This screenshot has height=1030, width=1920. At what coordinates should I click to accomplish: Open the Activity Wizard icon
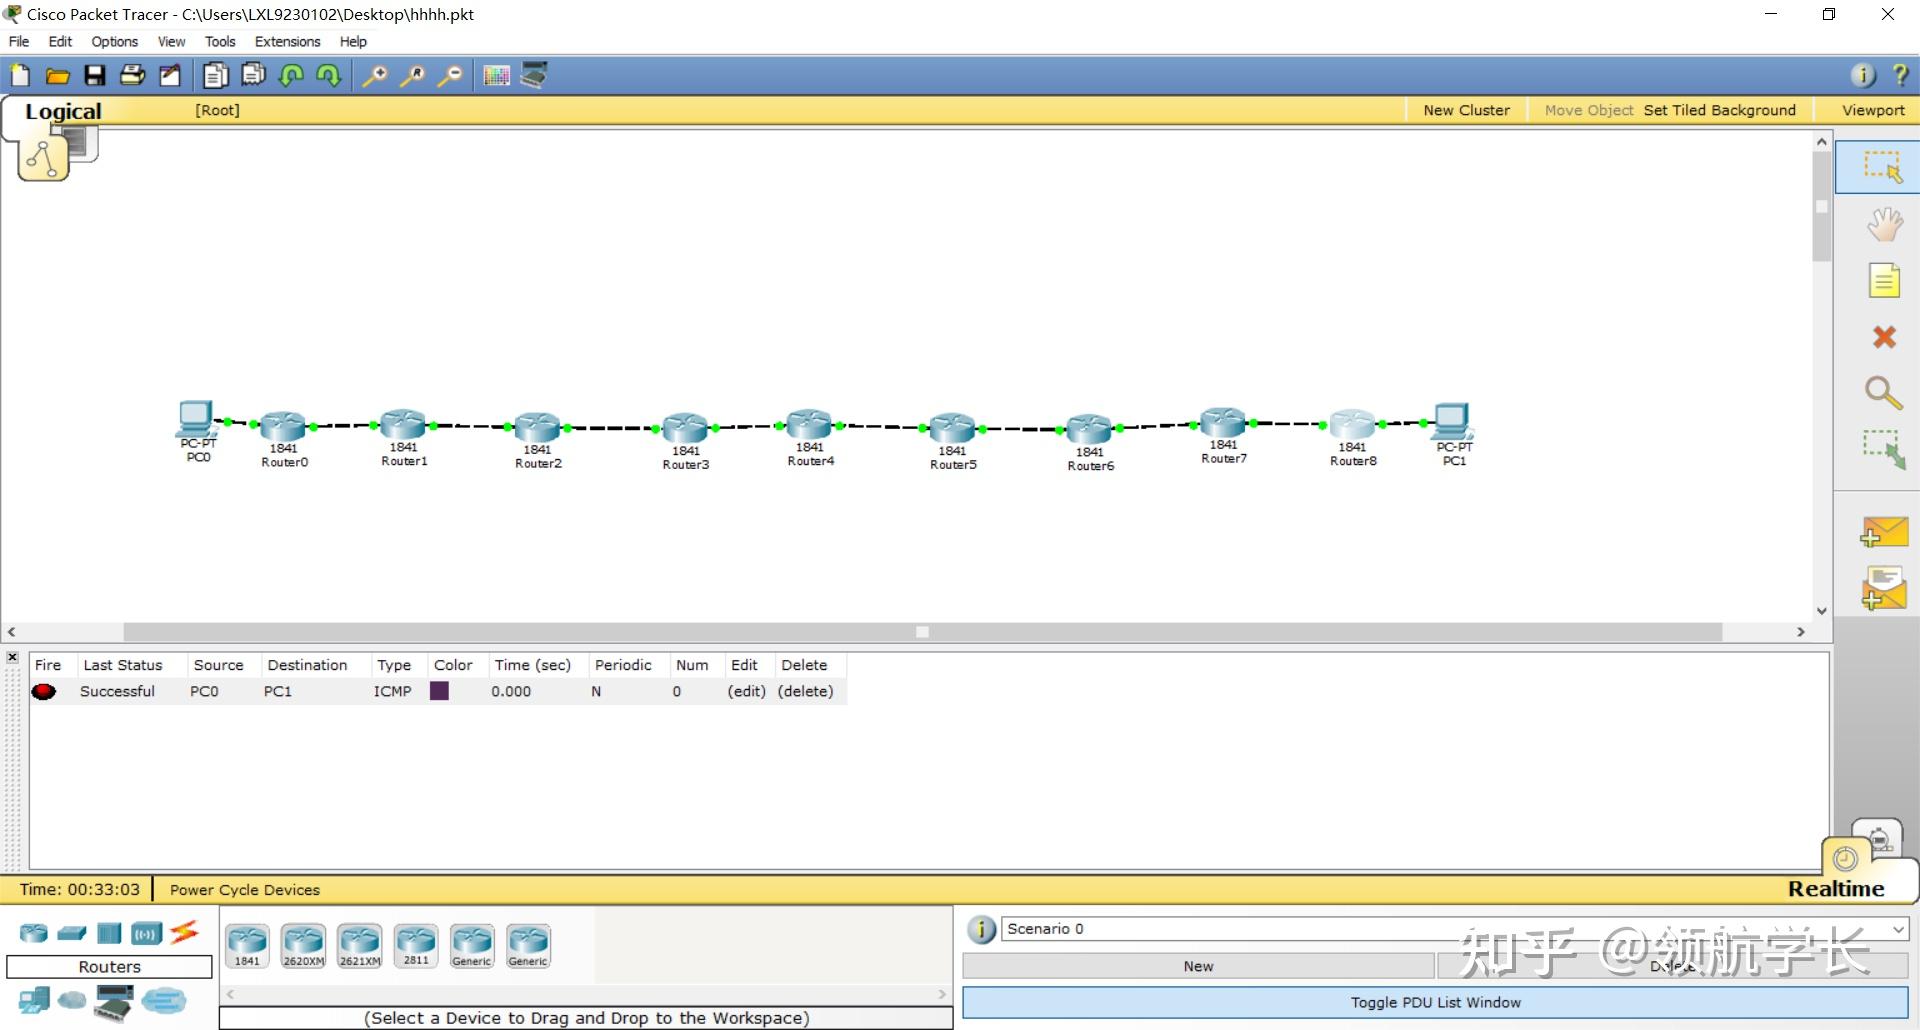(170, 75)
